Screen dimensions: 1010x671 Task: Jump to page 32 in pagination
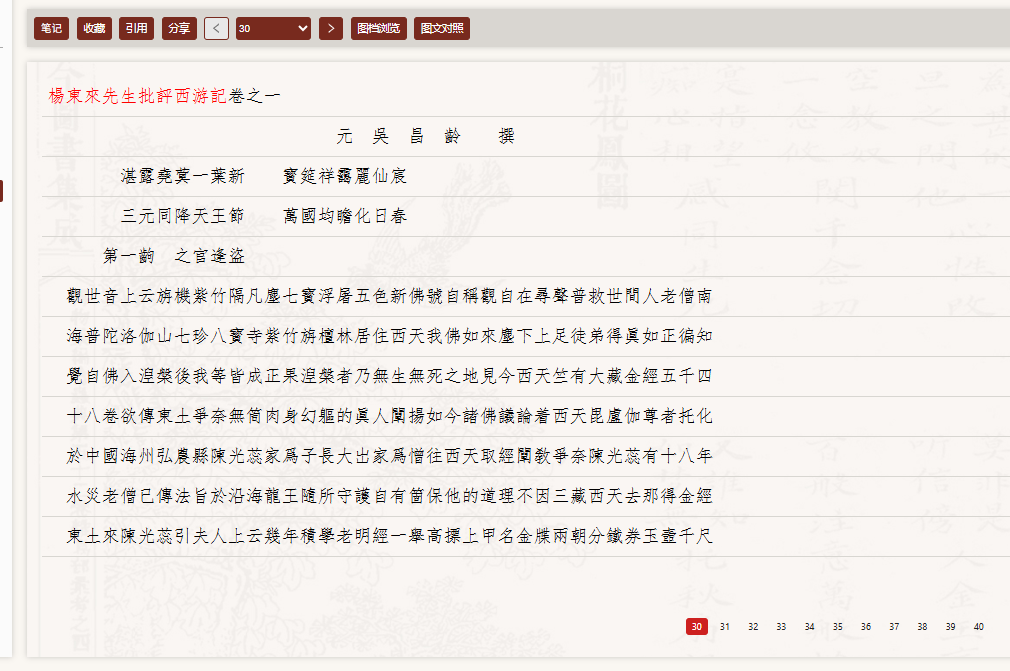tap(753, 627)
